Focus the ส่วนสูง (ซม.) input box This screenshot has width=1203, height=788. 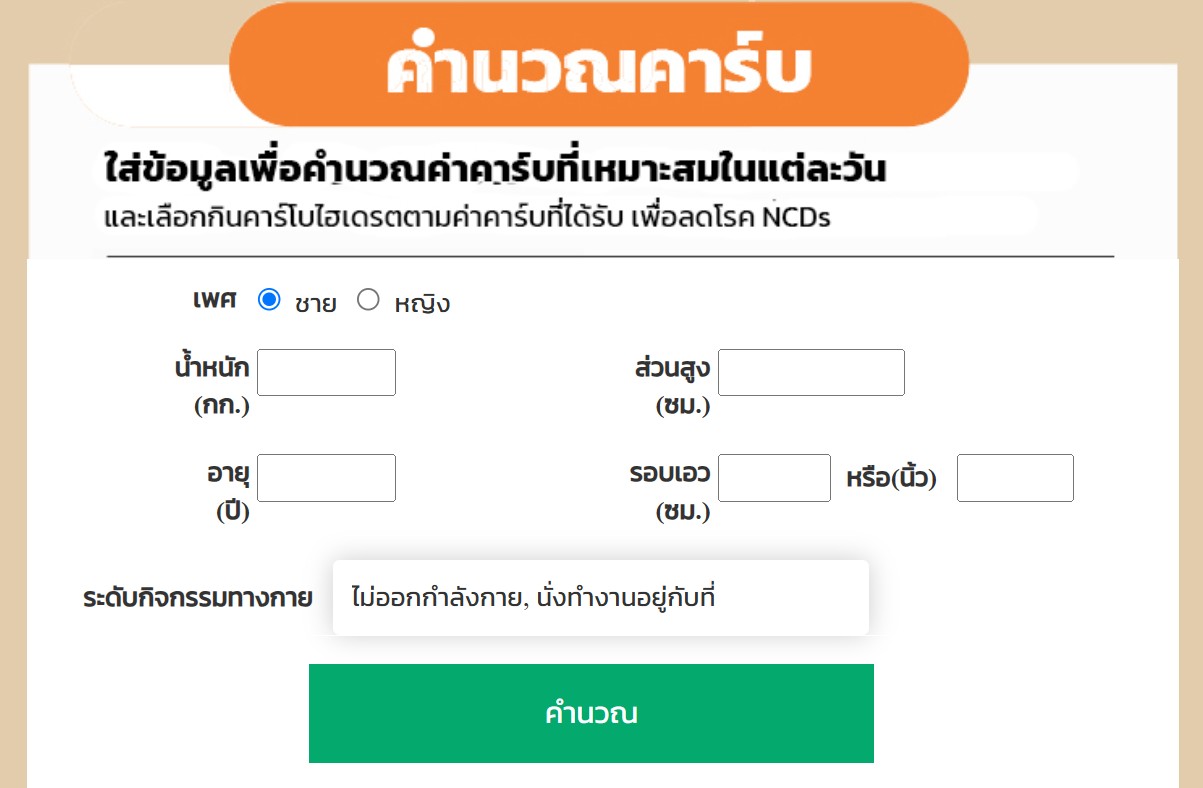tap(811, 372)
